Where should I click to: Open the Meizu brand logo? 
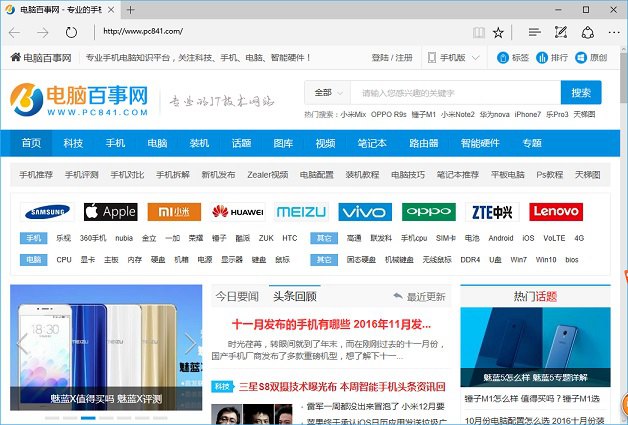tap(301, 212)
